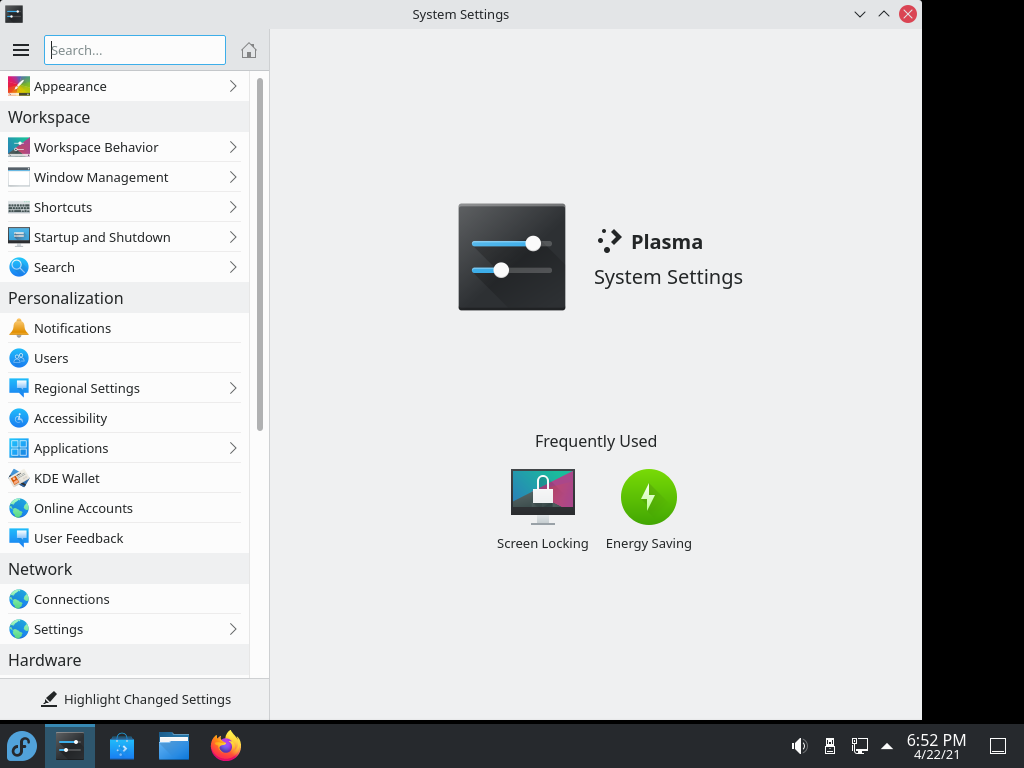
Task: Open Startup and Shutdown settings
Action: [x=124, y=237]
